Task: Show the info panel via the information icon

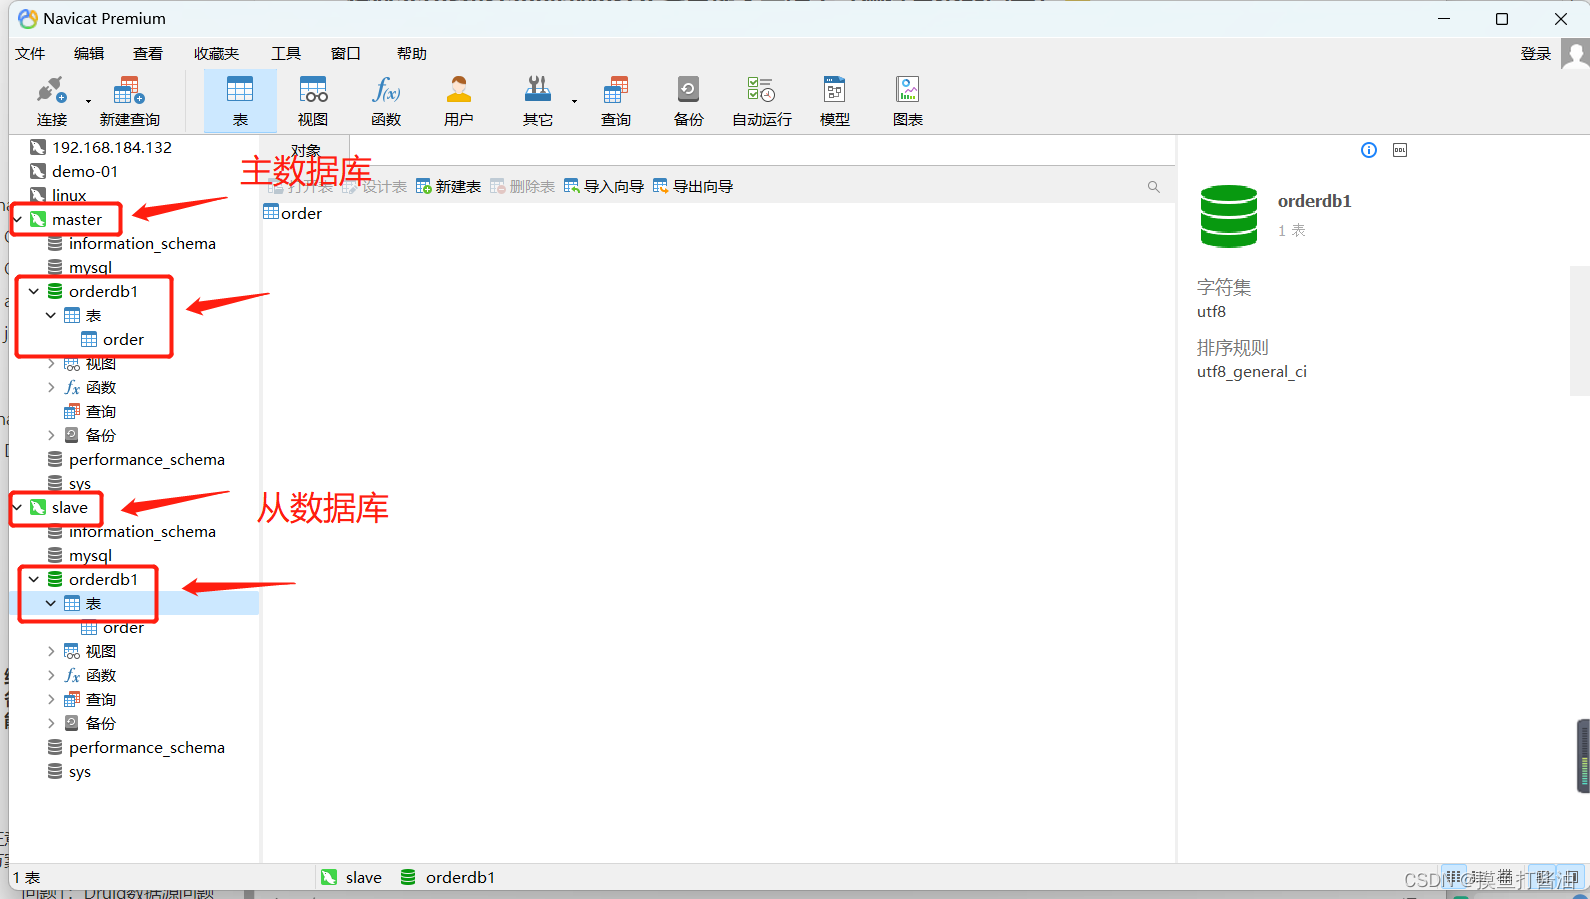Action: (1369, 150)
